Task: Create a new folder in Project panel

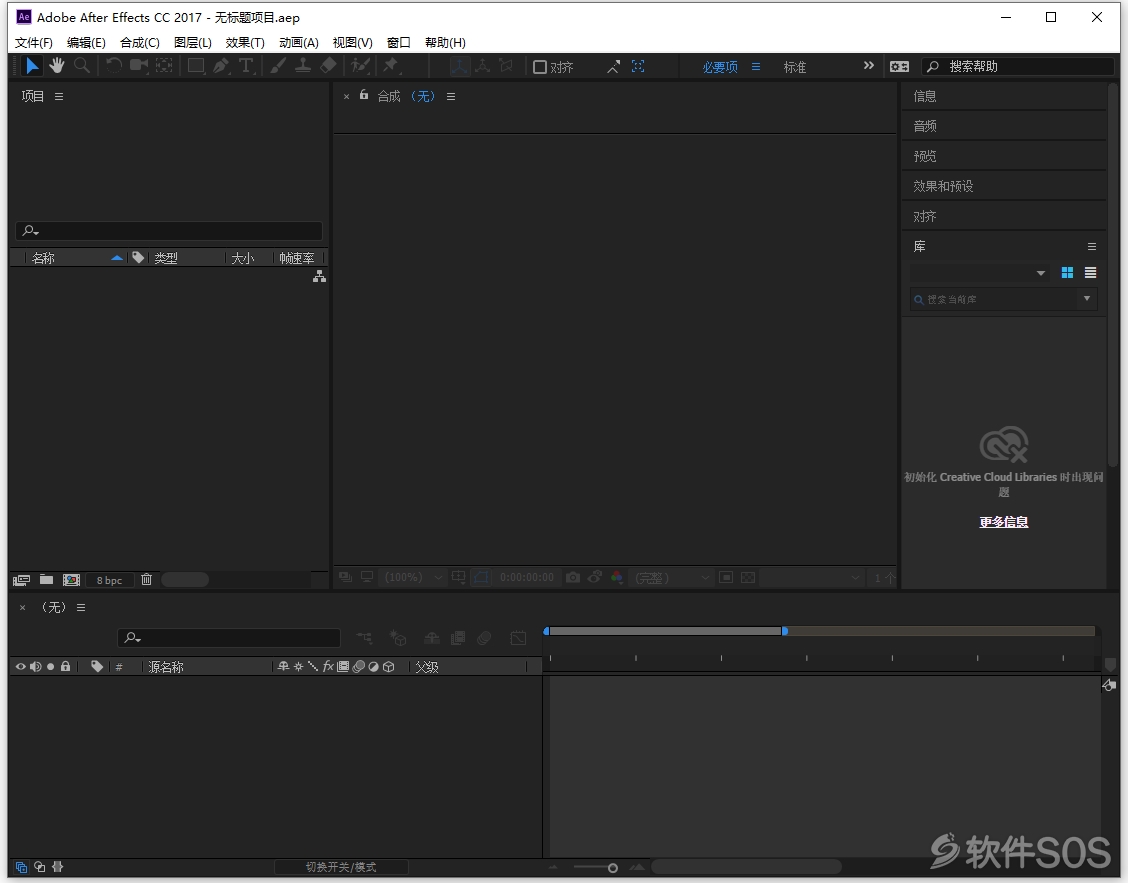Action: point(46,579)
